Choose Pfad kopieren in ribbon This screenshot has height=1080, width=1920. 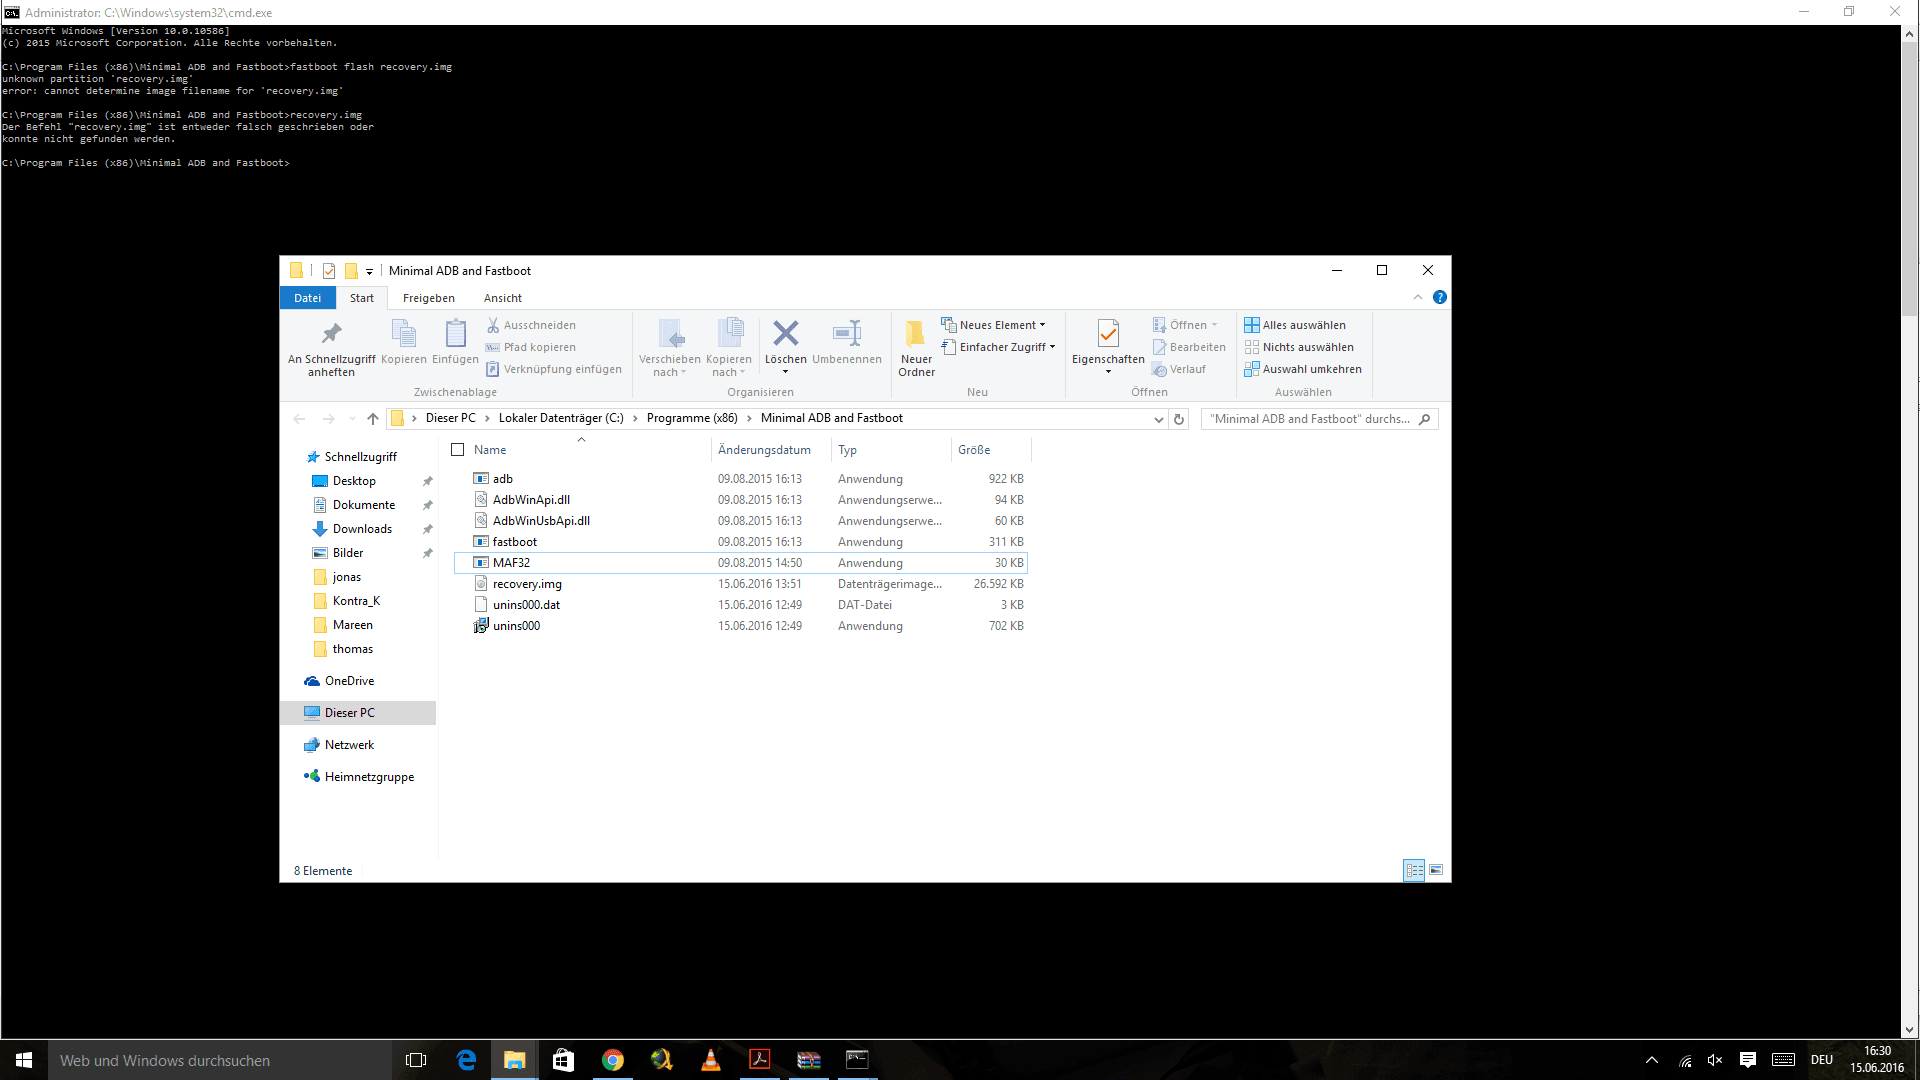tap(531, 347)
